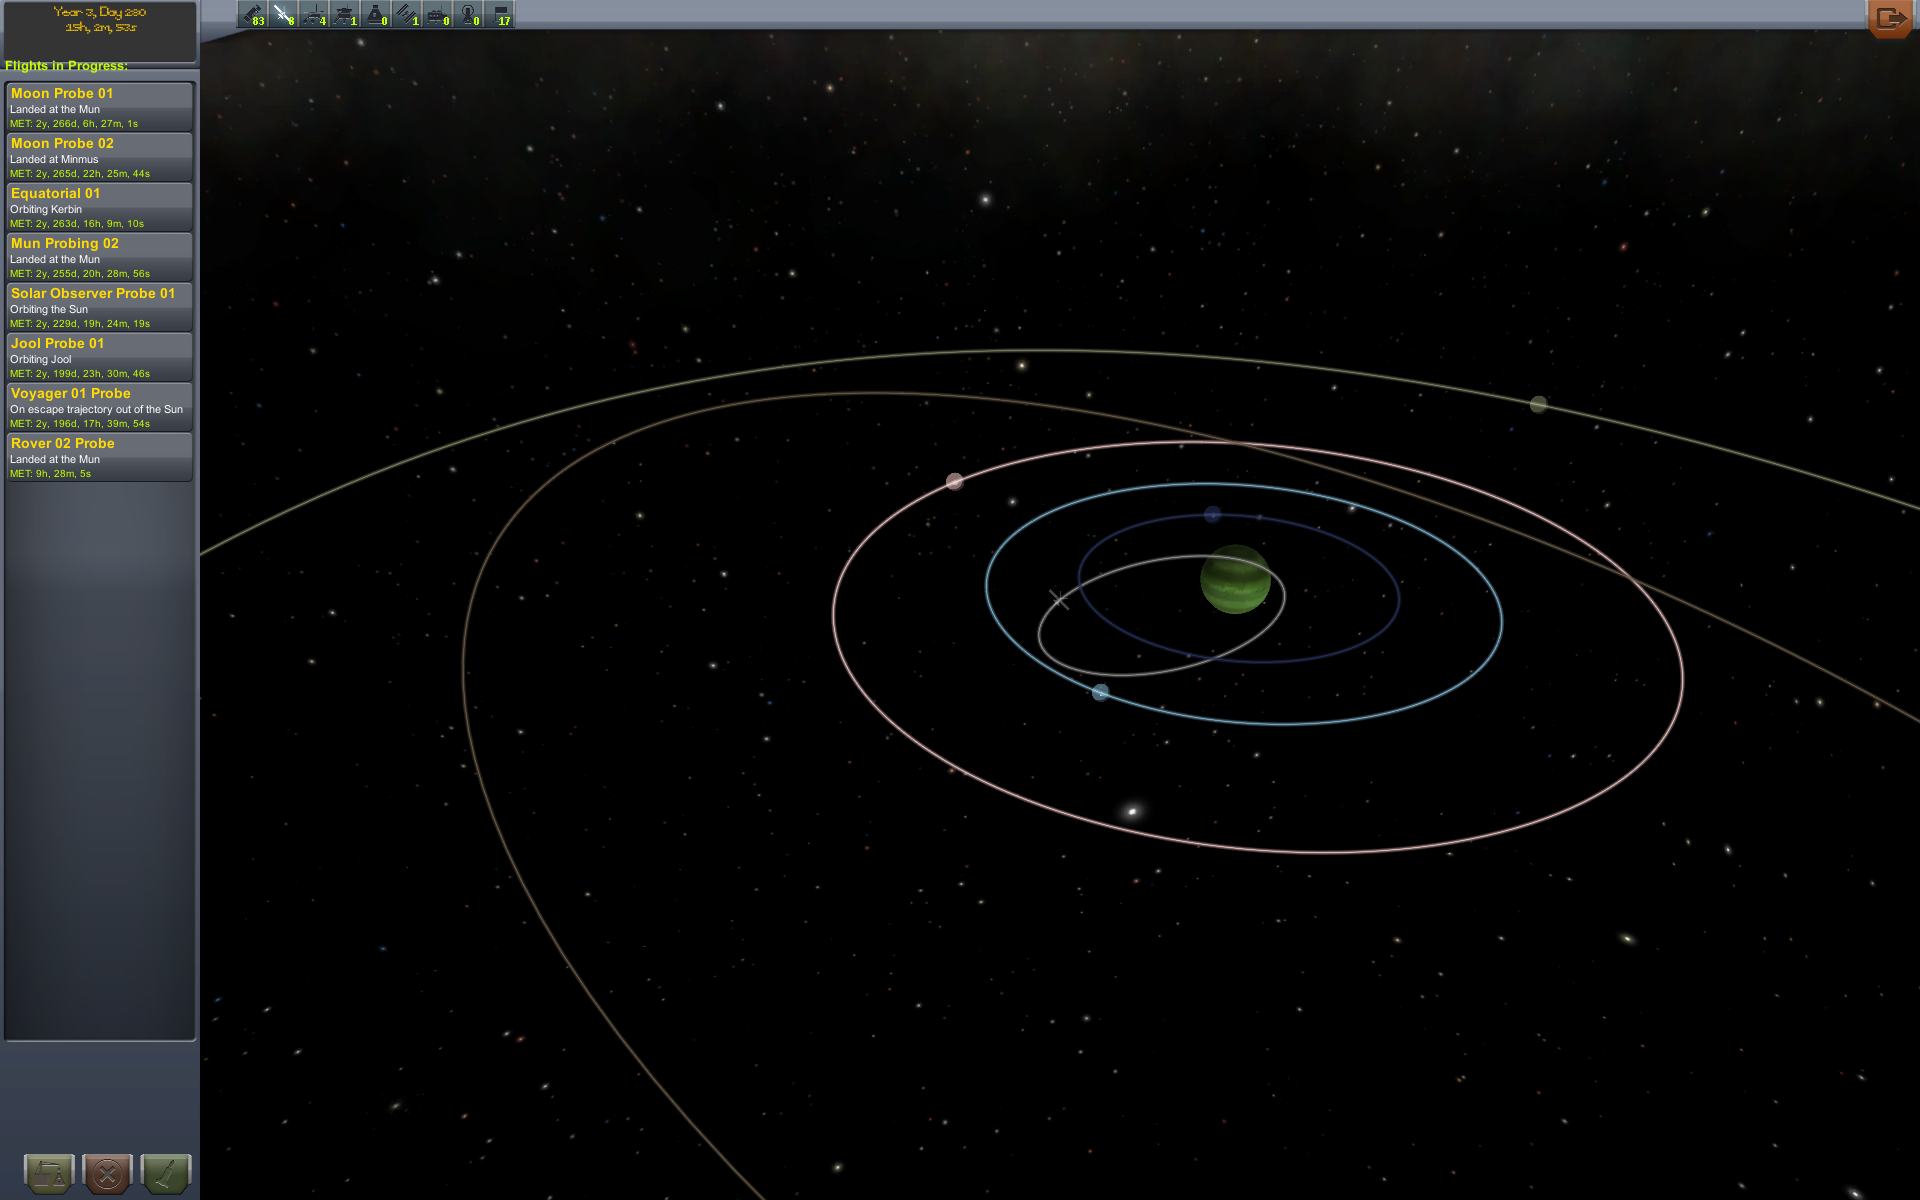Click the green fly vessel rocket button

tap(166, 1173)
